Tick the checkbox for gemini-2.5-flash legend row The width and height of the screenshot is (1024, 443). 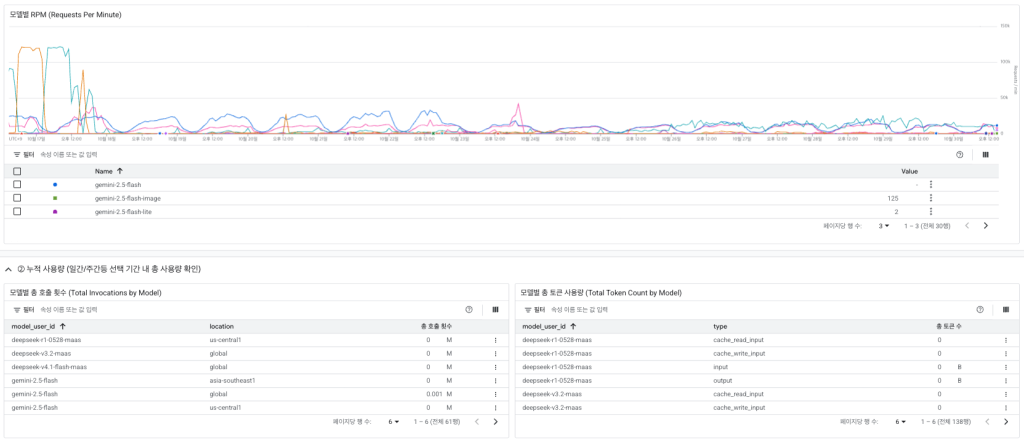[17, 184]
